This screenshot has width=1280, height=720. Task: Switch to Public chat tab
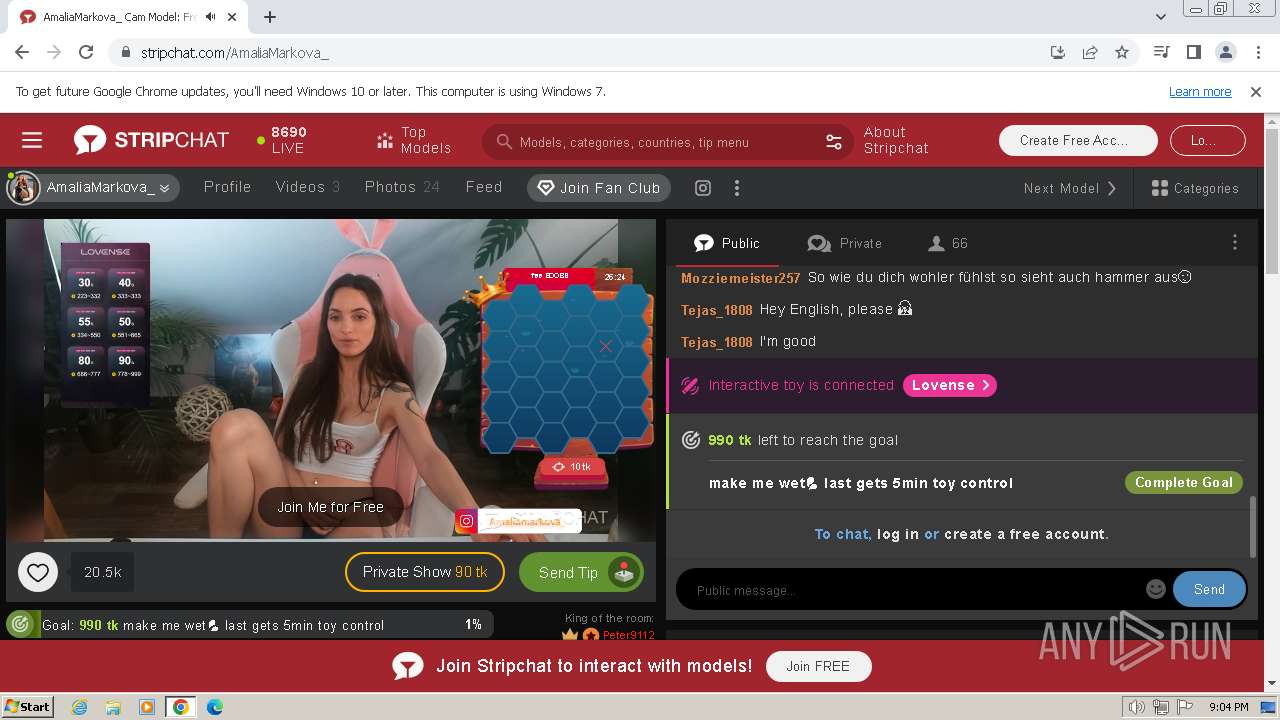pos(727,243)
